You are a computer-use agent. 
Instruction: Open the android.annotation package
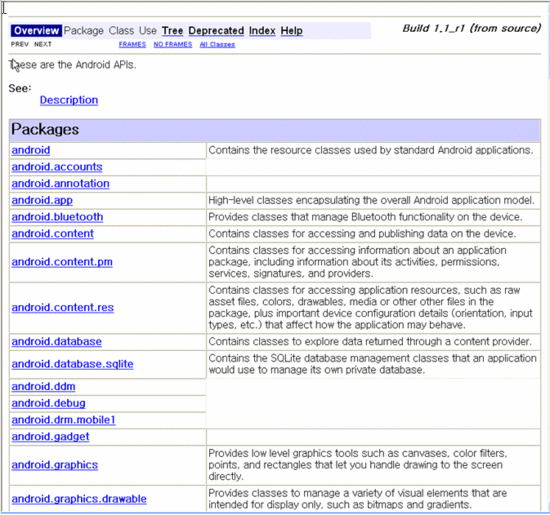tap(60, 183)
